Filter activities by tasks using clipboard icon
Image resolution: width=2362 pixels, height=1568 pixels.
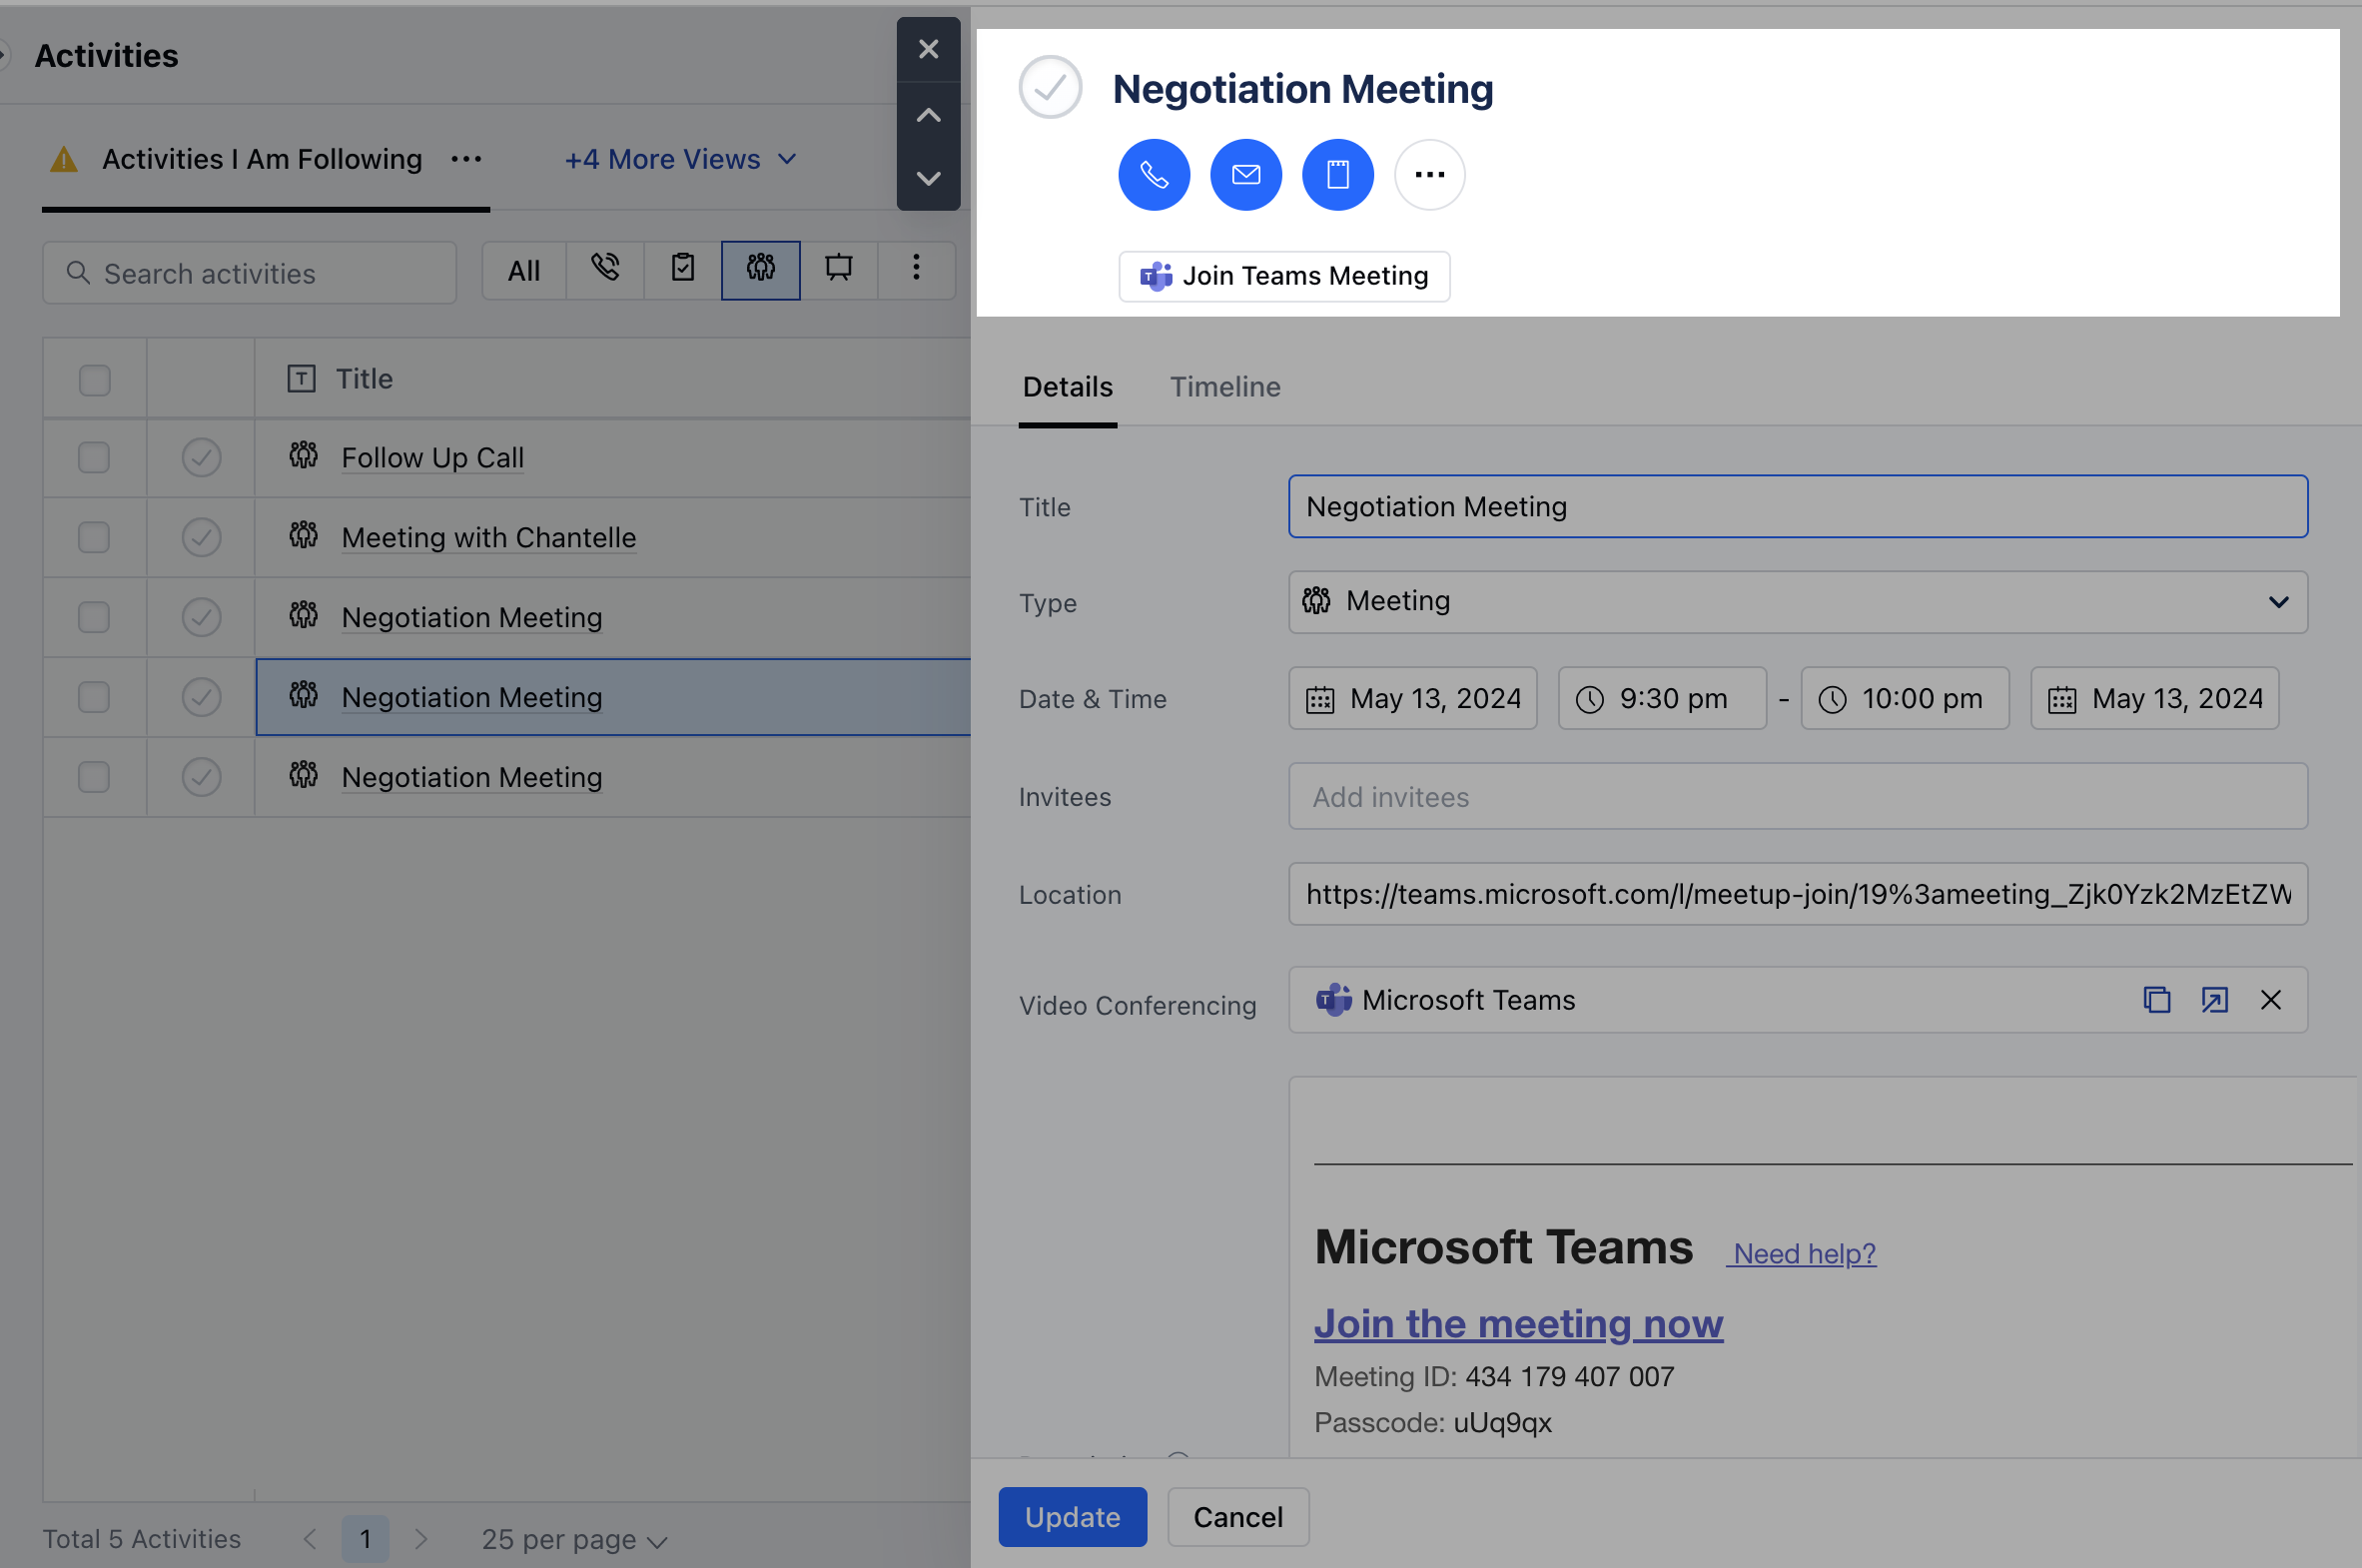tap(682, 269)
